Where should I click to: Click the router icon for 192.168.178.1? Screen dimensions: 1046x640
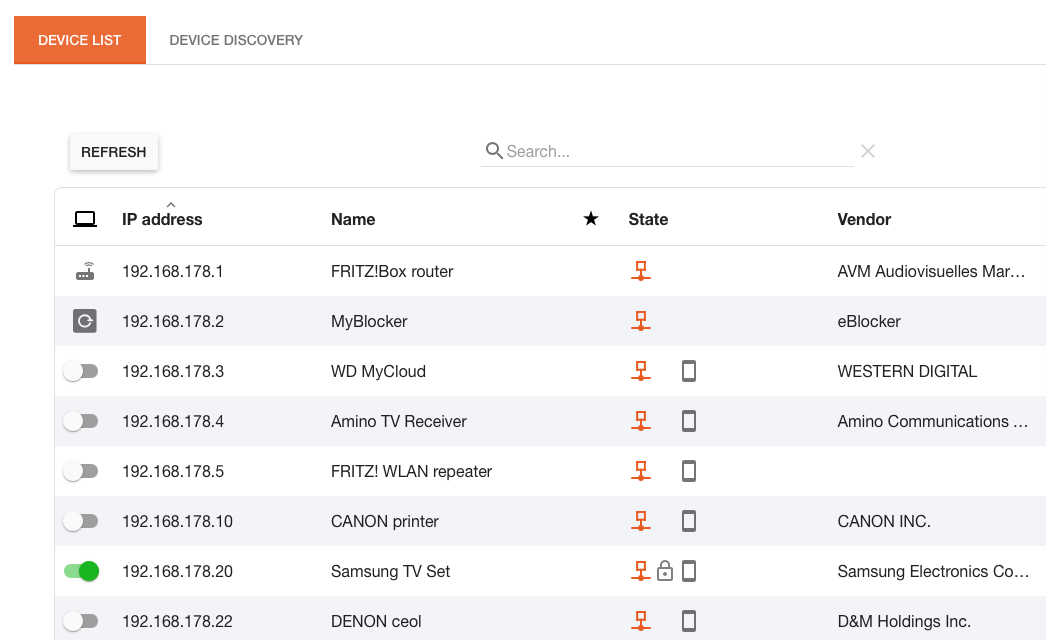[x=85, y=271]
